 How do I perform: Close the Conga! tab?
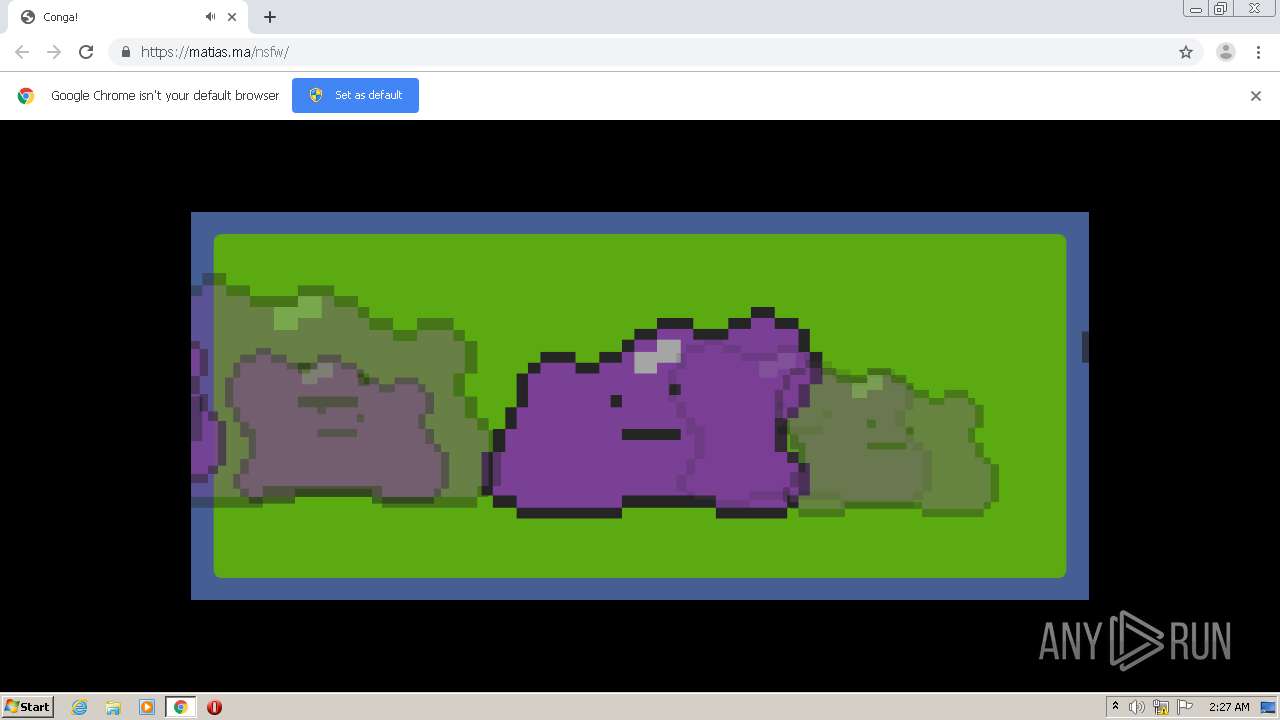pos(232,17)
